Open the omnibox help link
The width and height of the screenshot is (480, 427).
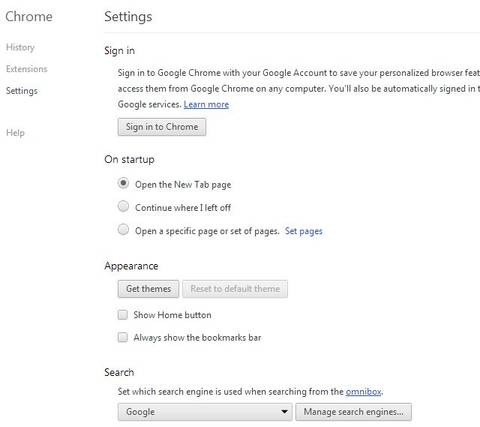click(x=363, y=391)
